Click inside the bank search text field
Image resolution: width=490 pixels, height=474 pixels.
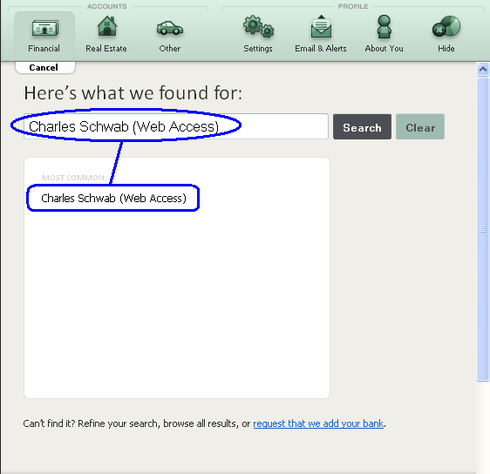[176, 126]
